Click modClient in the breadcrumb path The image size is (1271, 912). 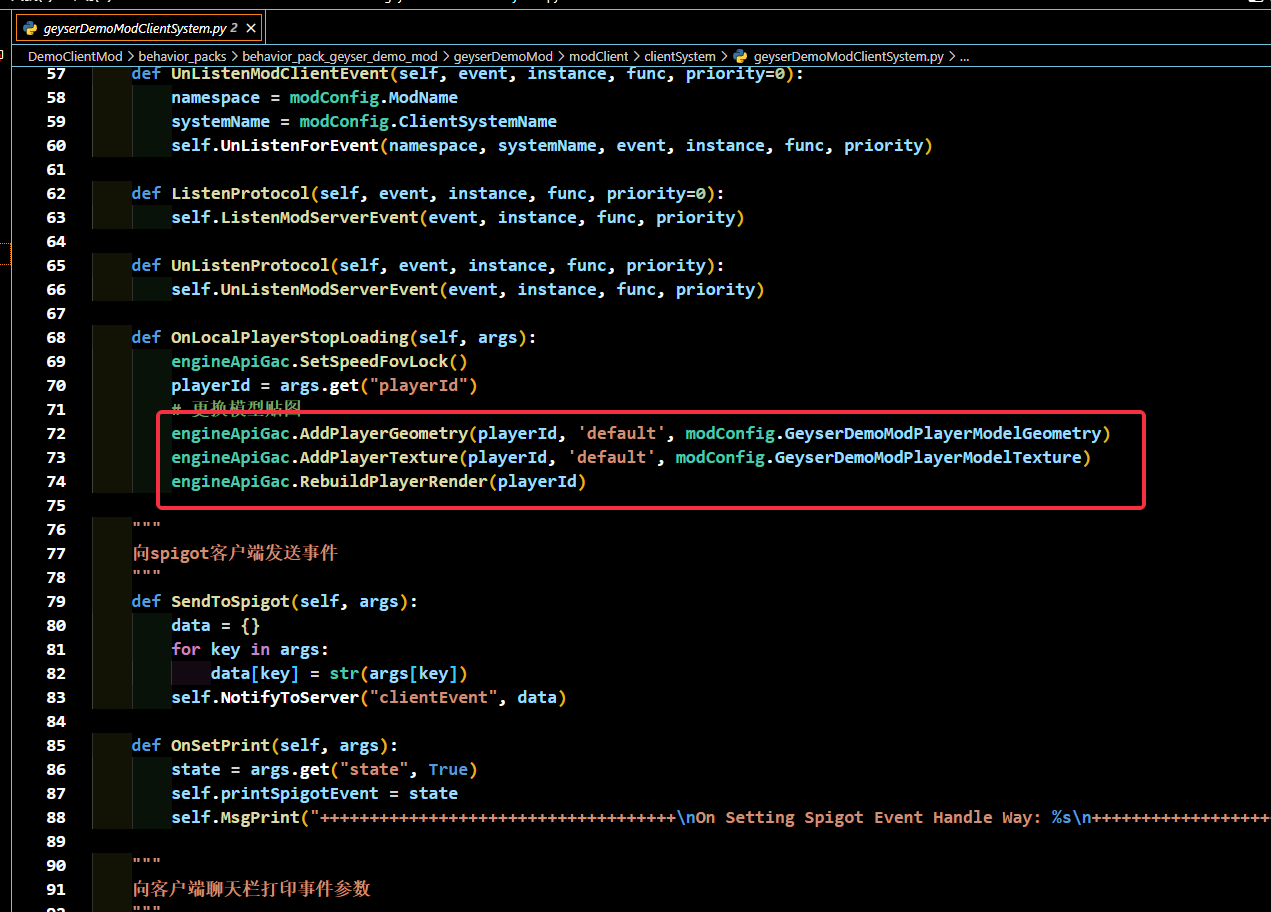tap(600, 57)
